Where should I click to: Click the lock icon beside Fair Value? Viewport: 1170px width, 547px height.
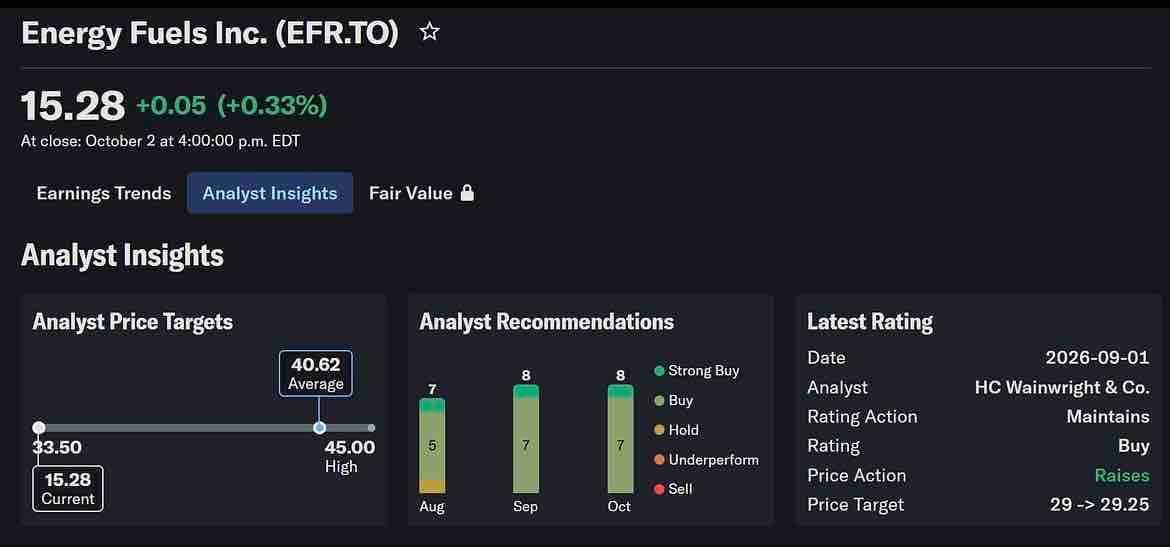point(467,193)
